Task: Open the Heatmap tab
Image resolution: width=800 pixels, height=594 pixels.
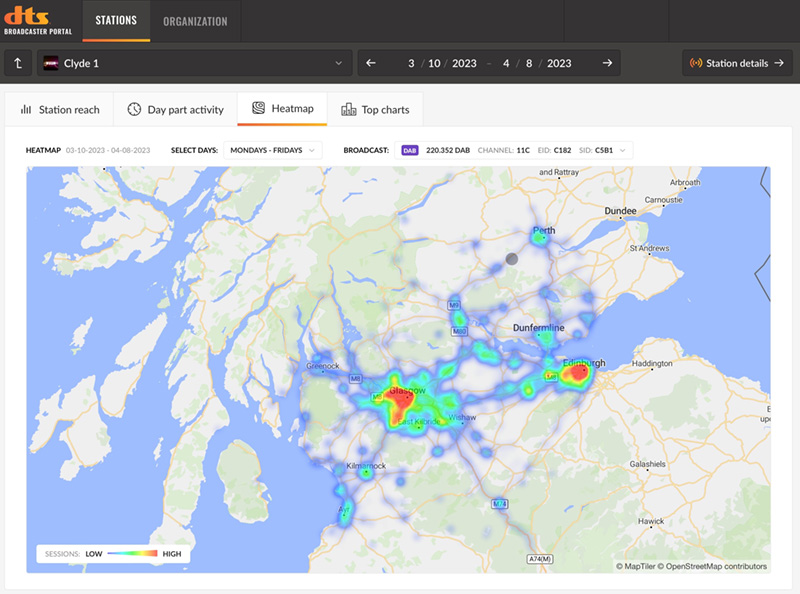Action: pyautogui.click(x=282, y=109)
